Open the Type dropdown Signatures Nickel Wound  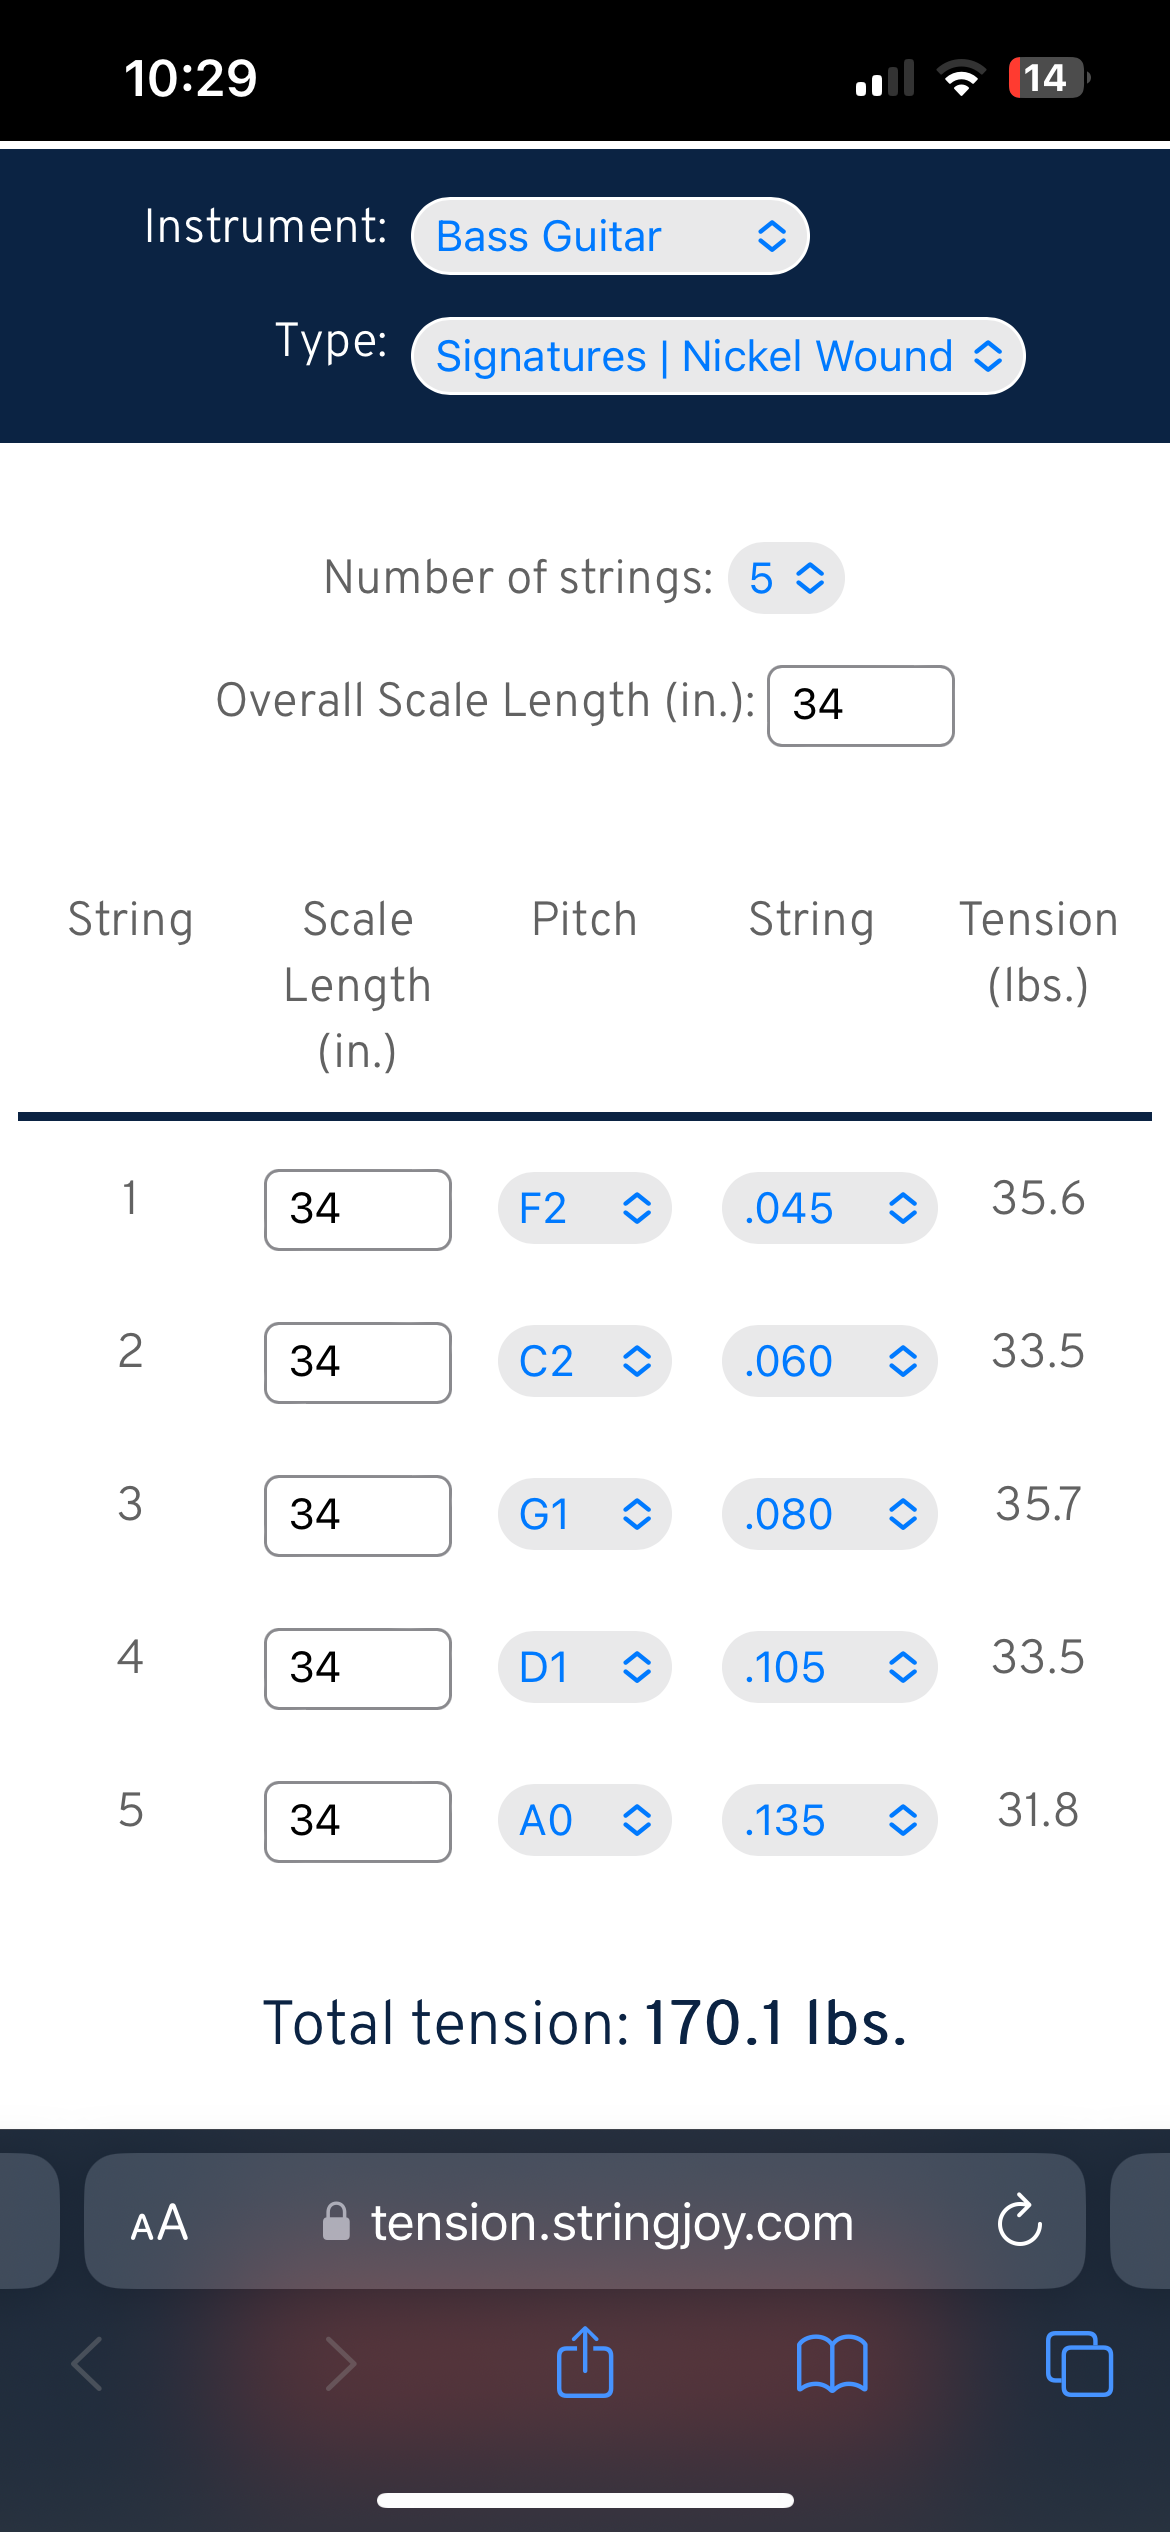(x=718, y=356)
